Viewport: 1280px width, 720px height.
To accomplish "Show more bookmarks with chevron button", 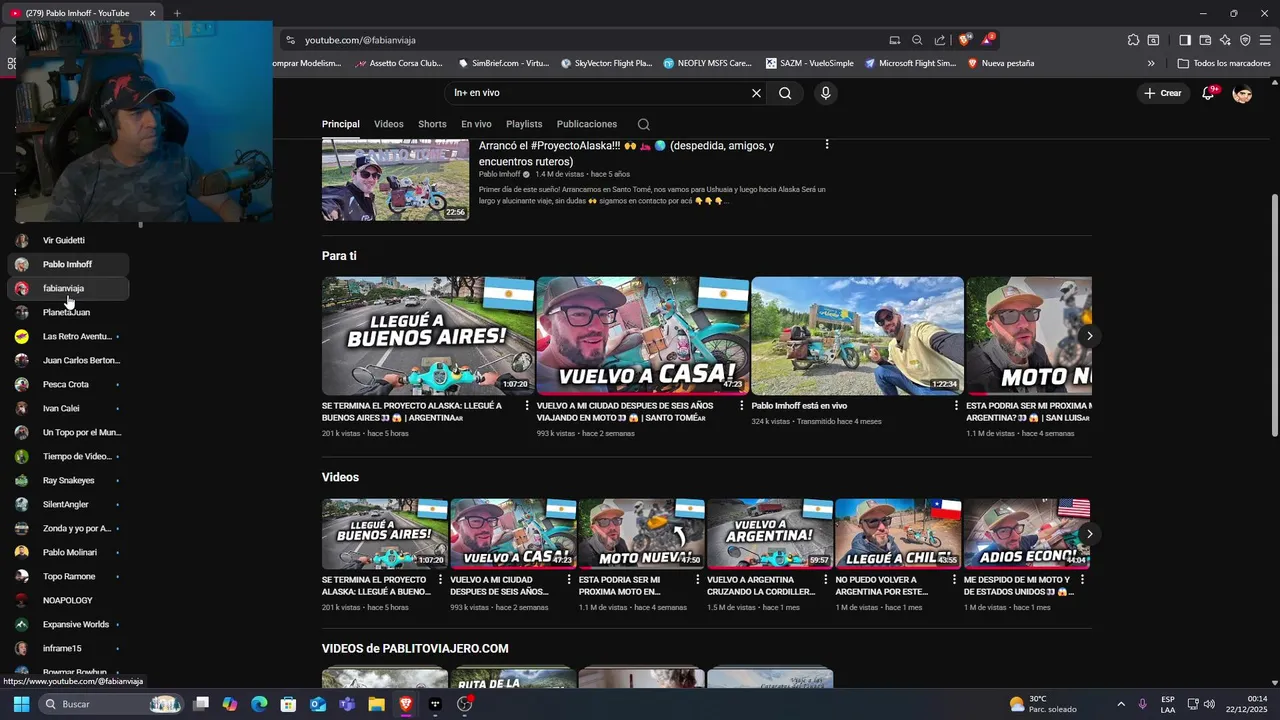I will [1151, 63].
